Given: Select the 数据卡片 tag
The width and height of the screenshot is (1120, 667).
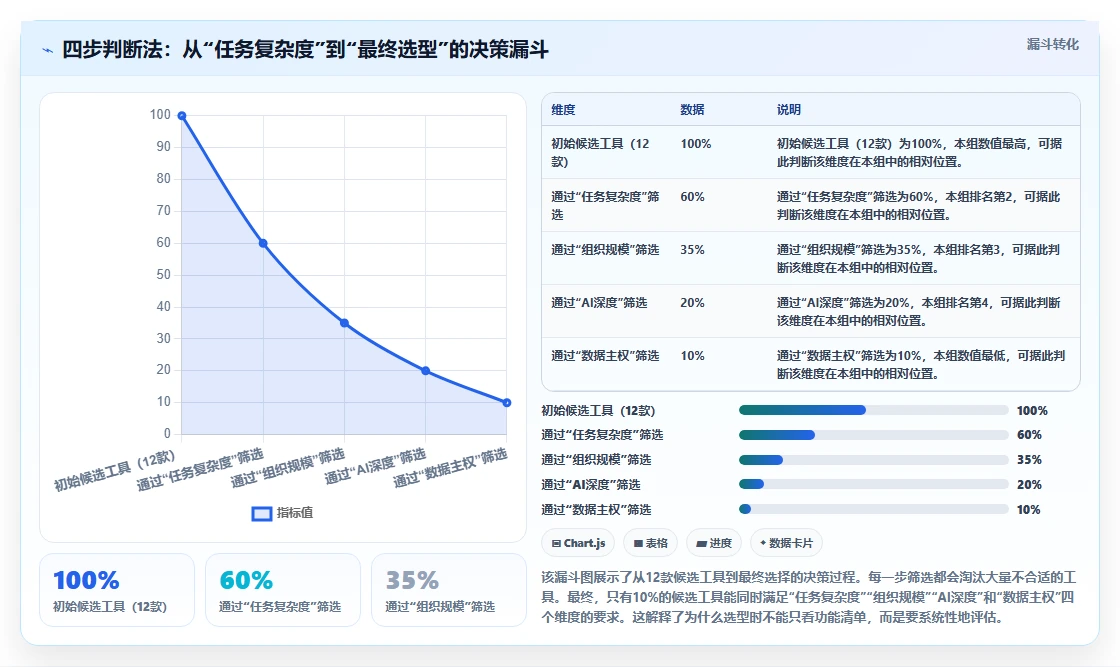Looking at the screenshot, I should pyautogui.click(x=786, y=543).
